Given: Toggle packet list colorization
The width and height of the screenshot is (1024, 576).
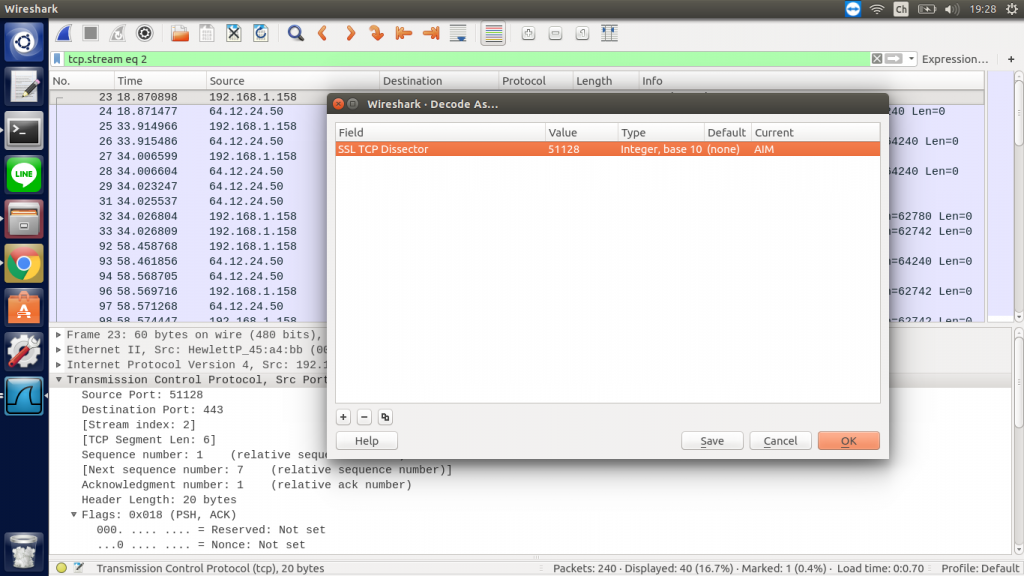Looking at the screenshot, I should coord(493,33).
